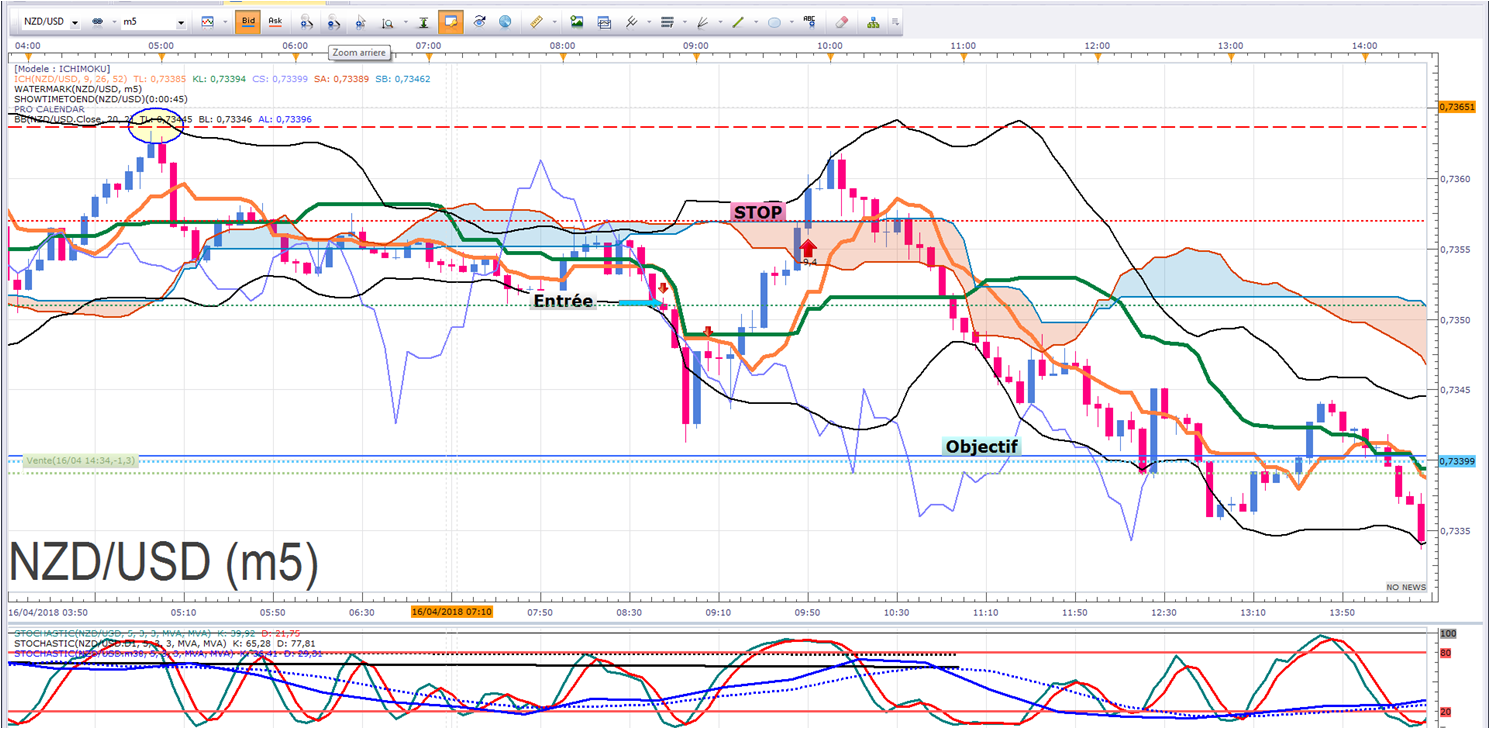Viewport: 1490px width, 729px height.
Task: Expand the pitchfork tool dropdown arrow
Action: click(x=647, y=21)
